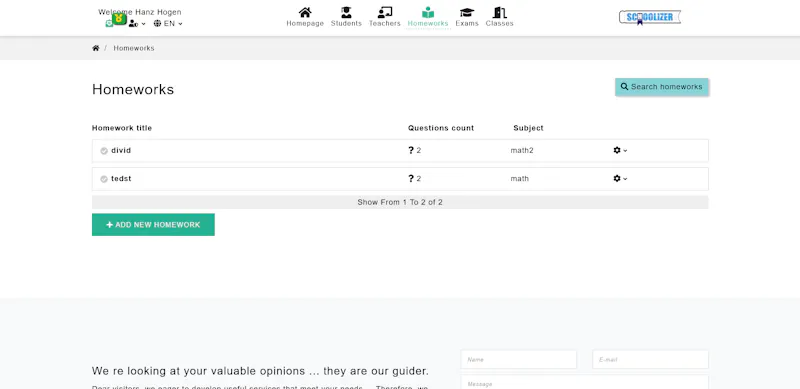Click the Homepage house icon
Image resolution: width=800 pixels, height=389 pixels.
point(305,12)
